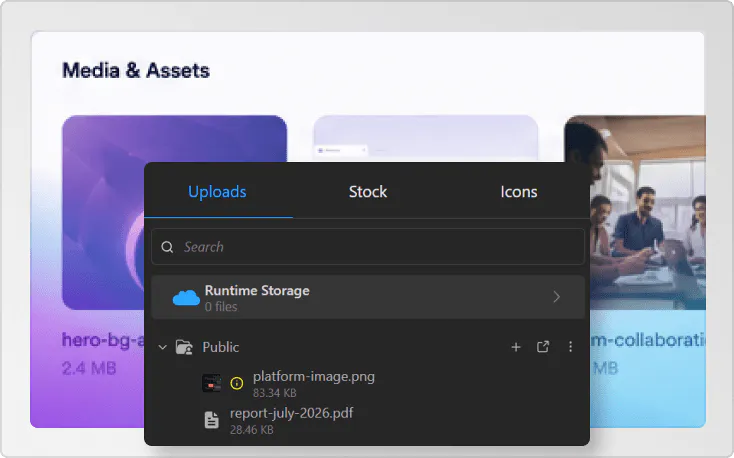
Task: Click the Runtime Storage chevron arrow
Action: click(x=557, y=297)
